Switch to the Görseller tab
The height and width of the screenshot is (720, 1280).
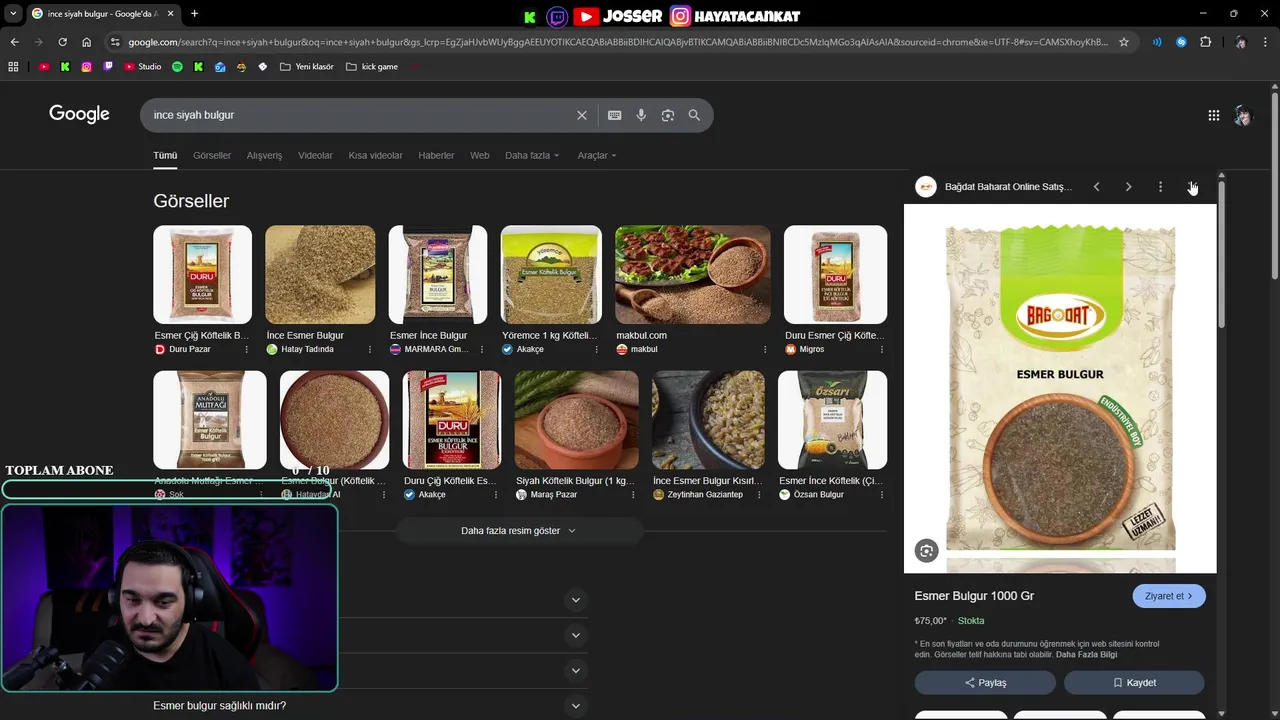(212, 155)
